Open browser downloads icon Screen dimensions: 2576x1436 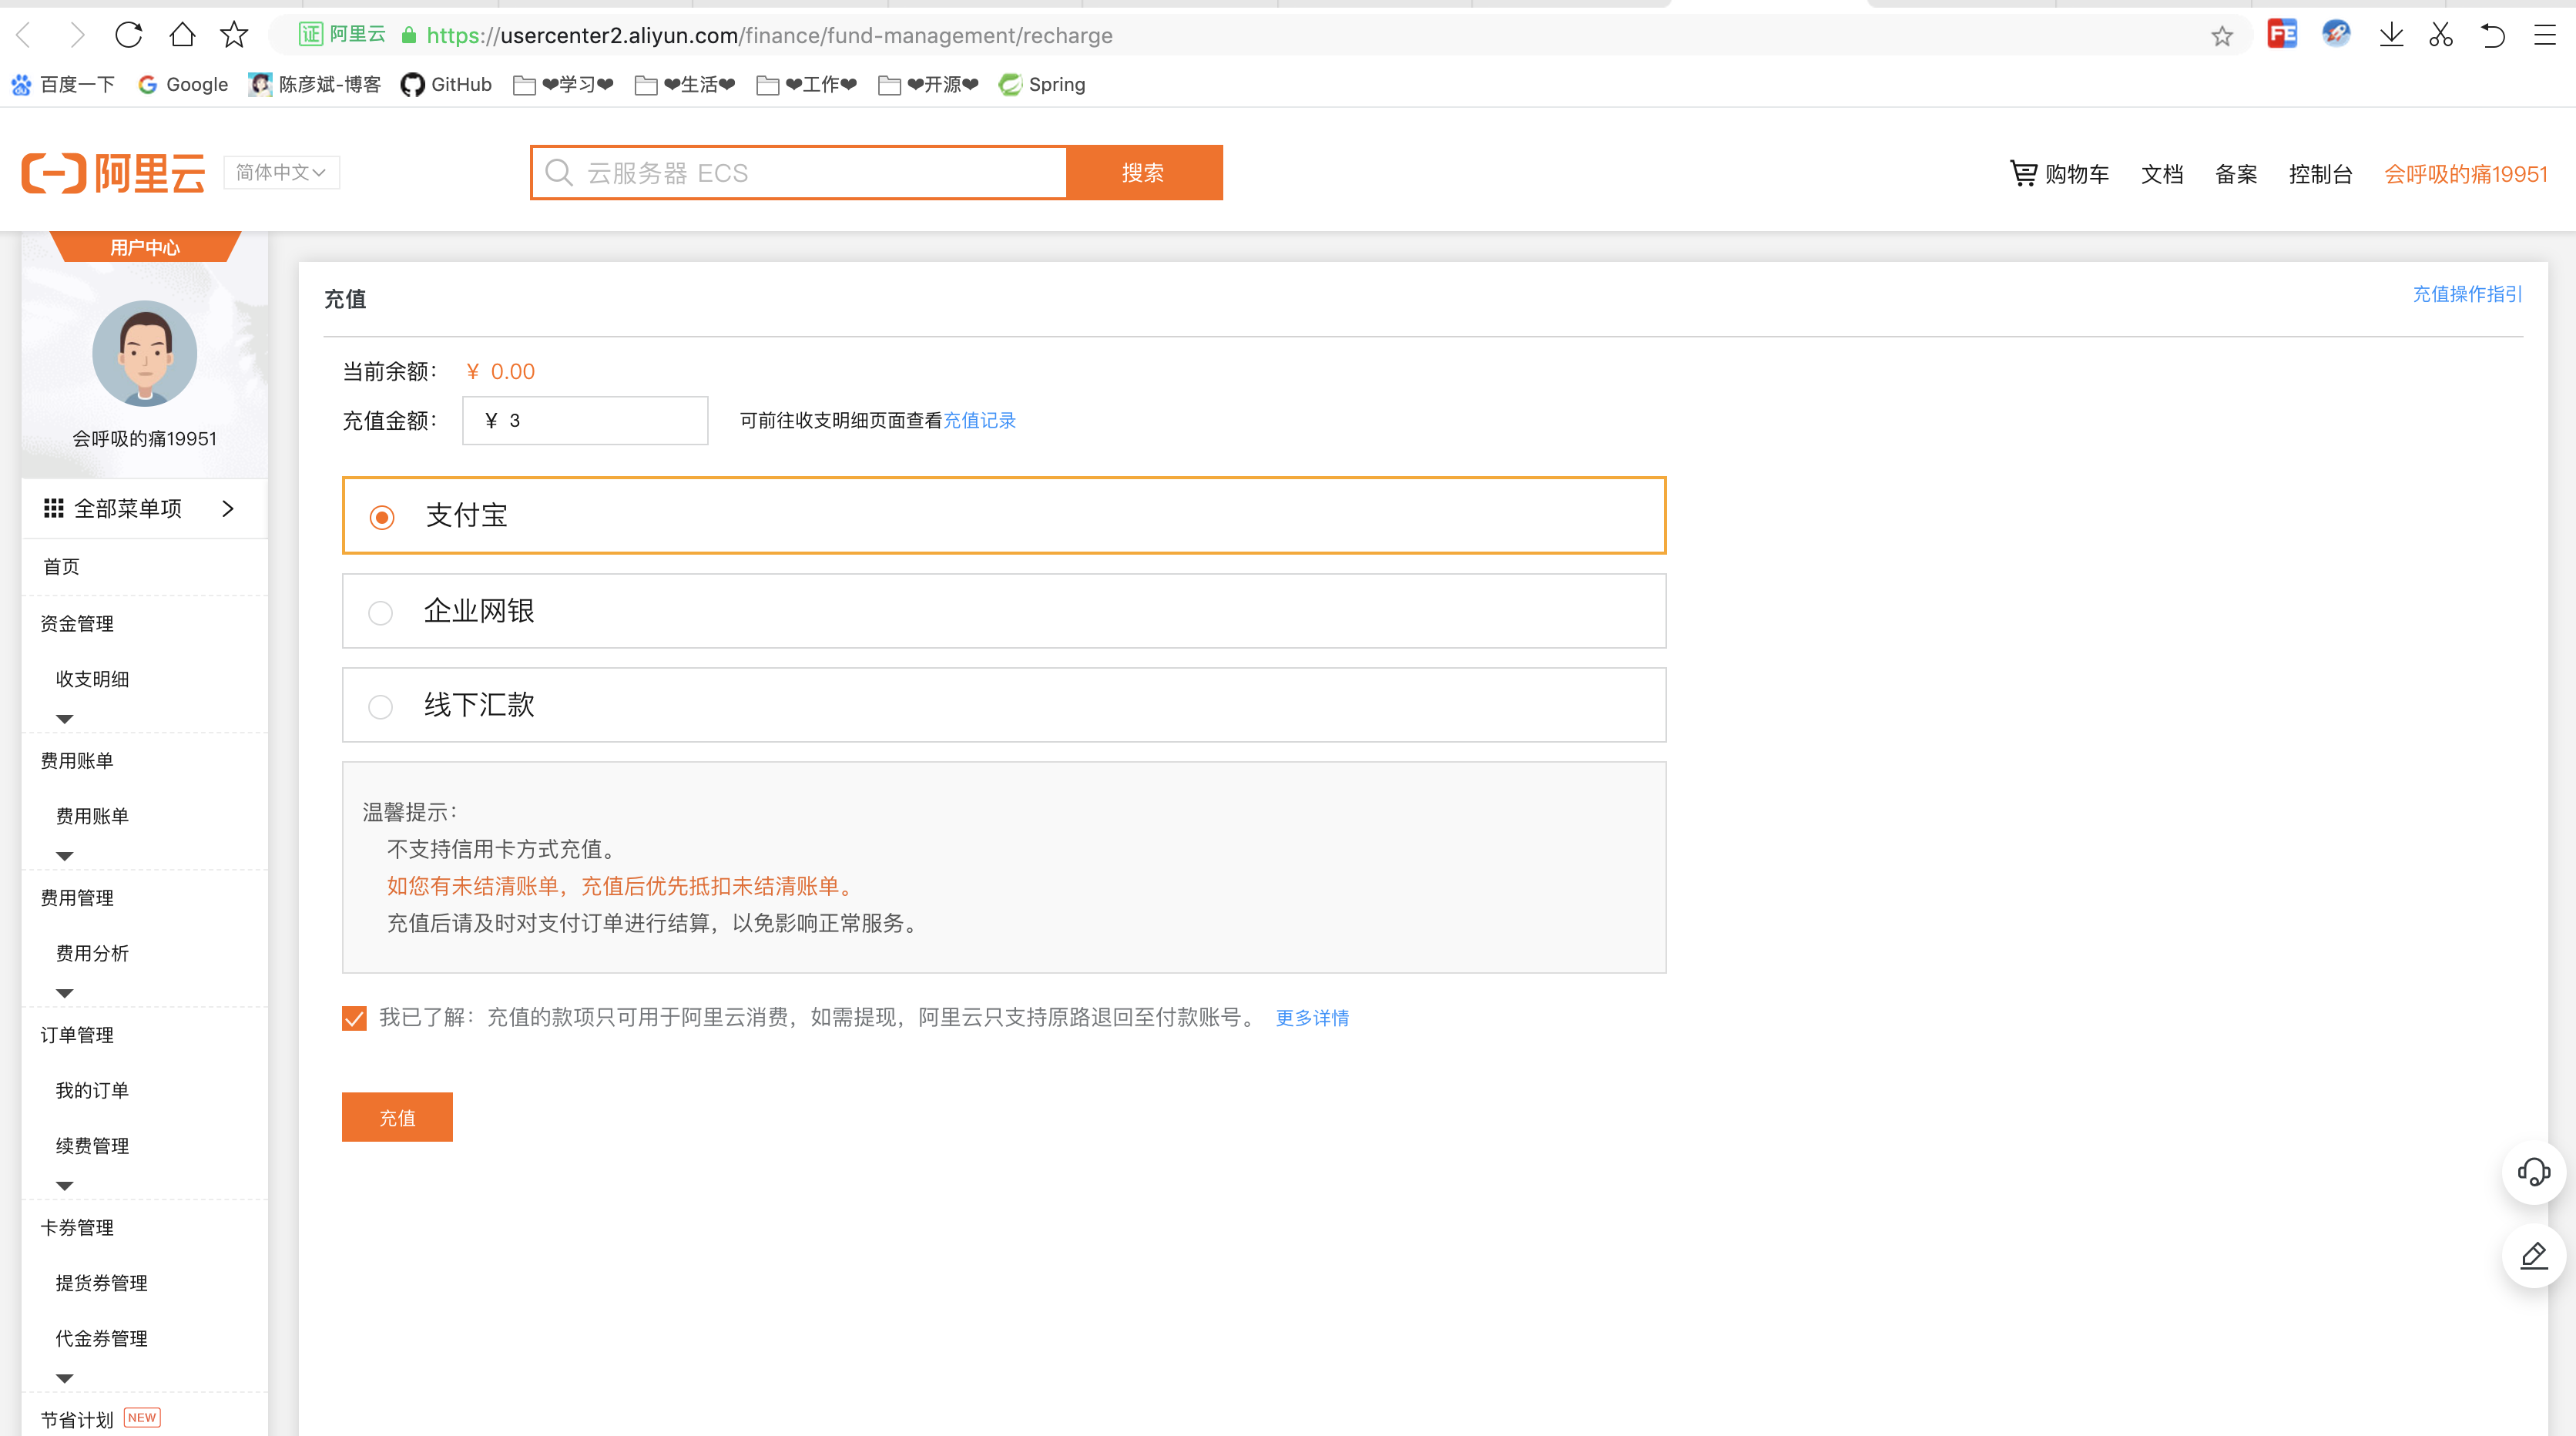coord(2391,35)
